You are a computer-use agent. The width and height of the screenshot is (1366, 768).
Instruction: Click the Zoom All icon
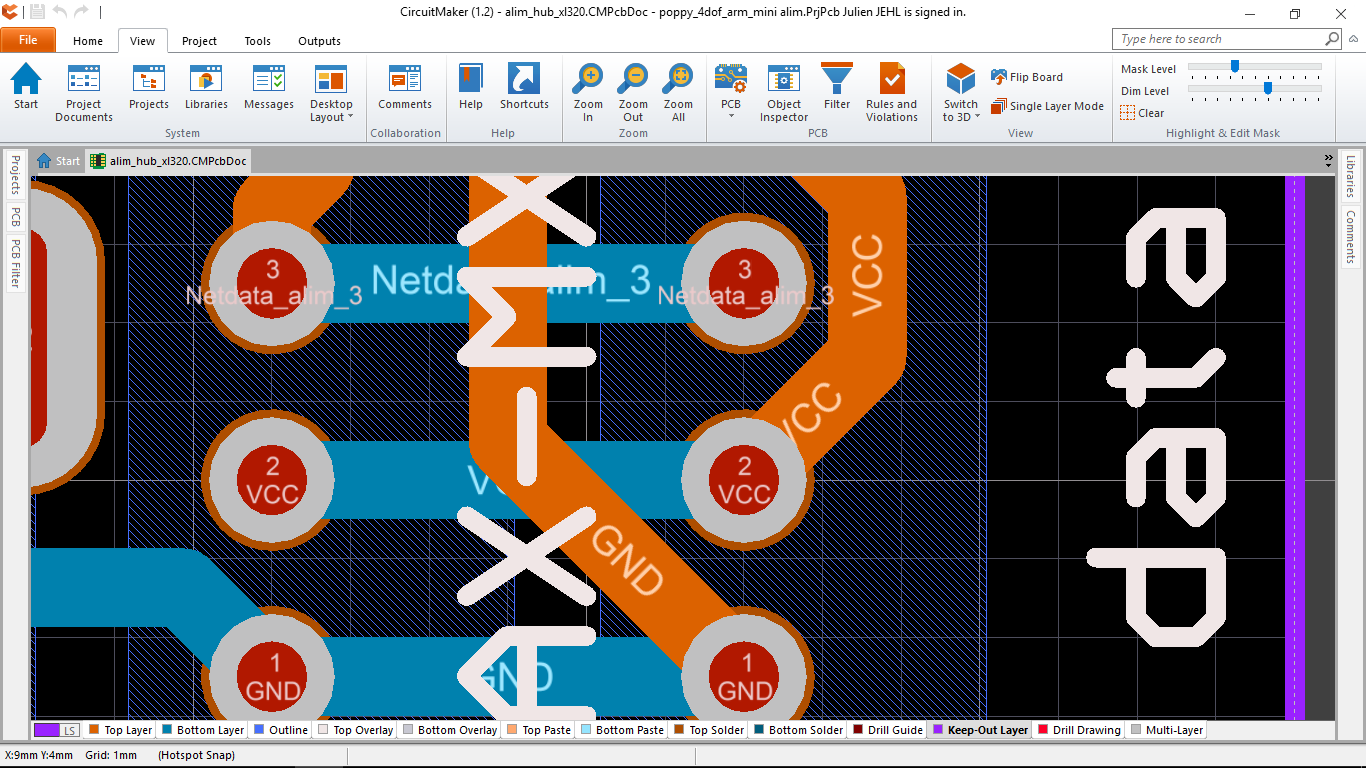tap(678, 91)
